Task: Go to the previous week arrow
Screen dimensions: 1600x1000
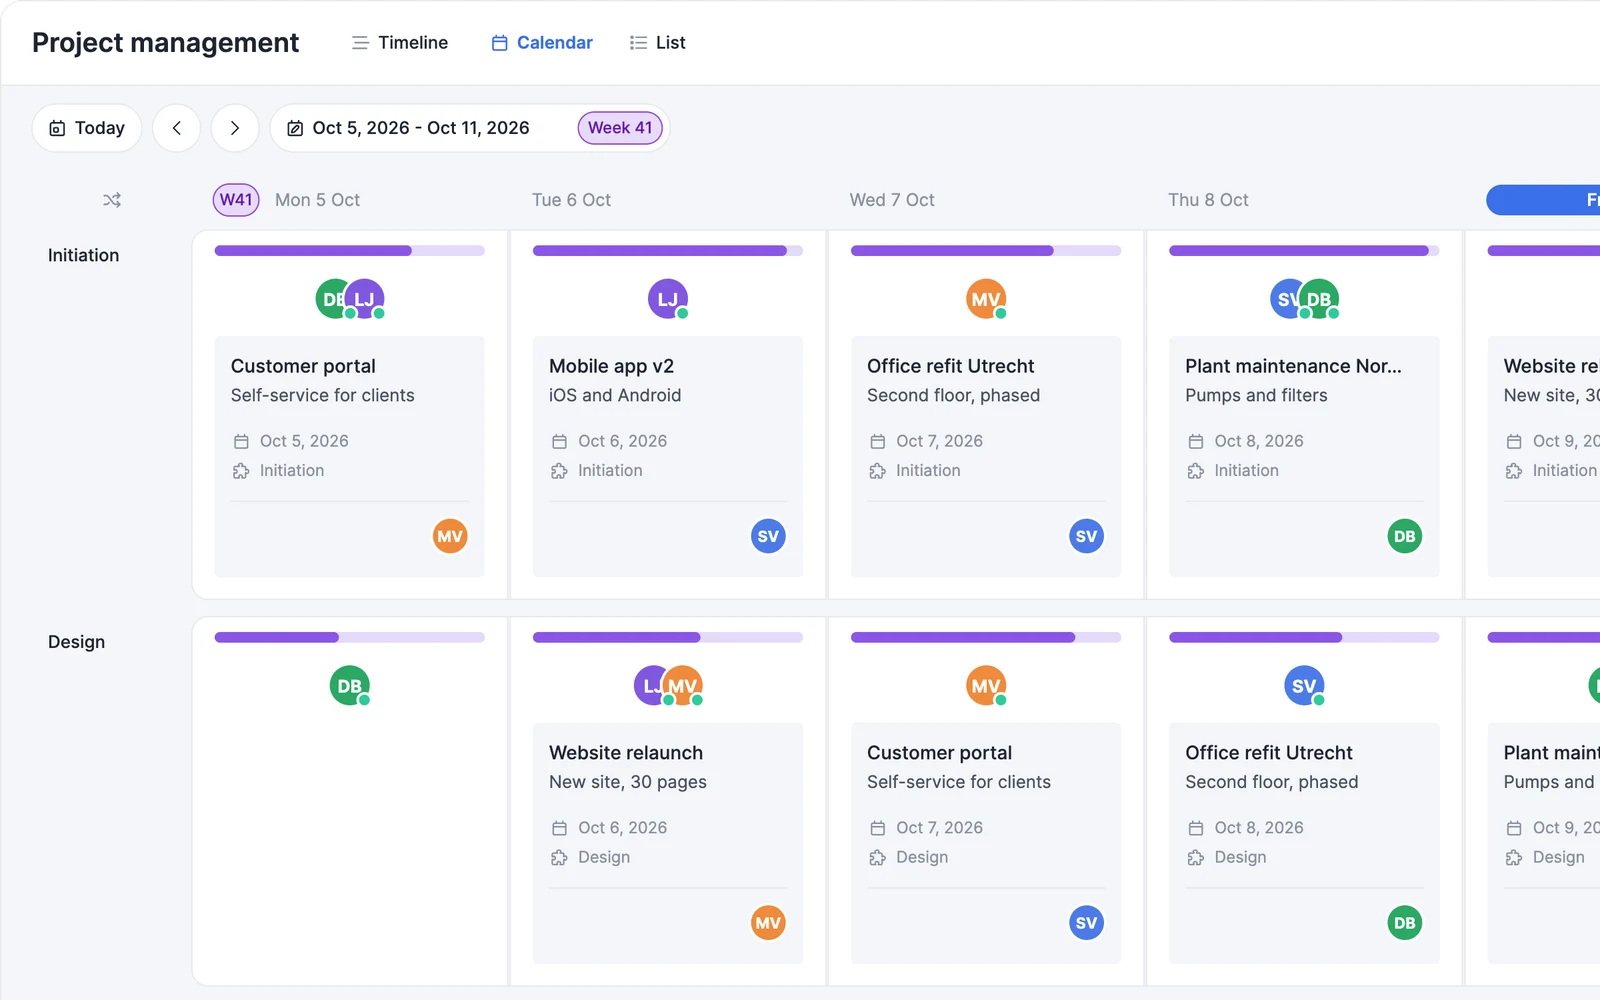Action: (177, 128)
